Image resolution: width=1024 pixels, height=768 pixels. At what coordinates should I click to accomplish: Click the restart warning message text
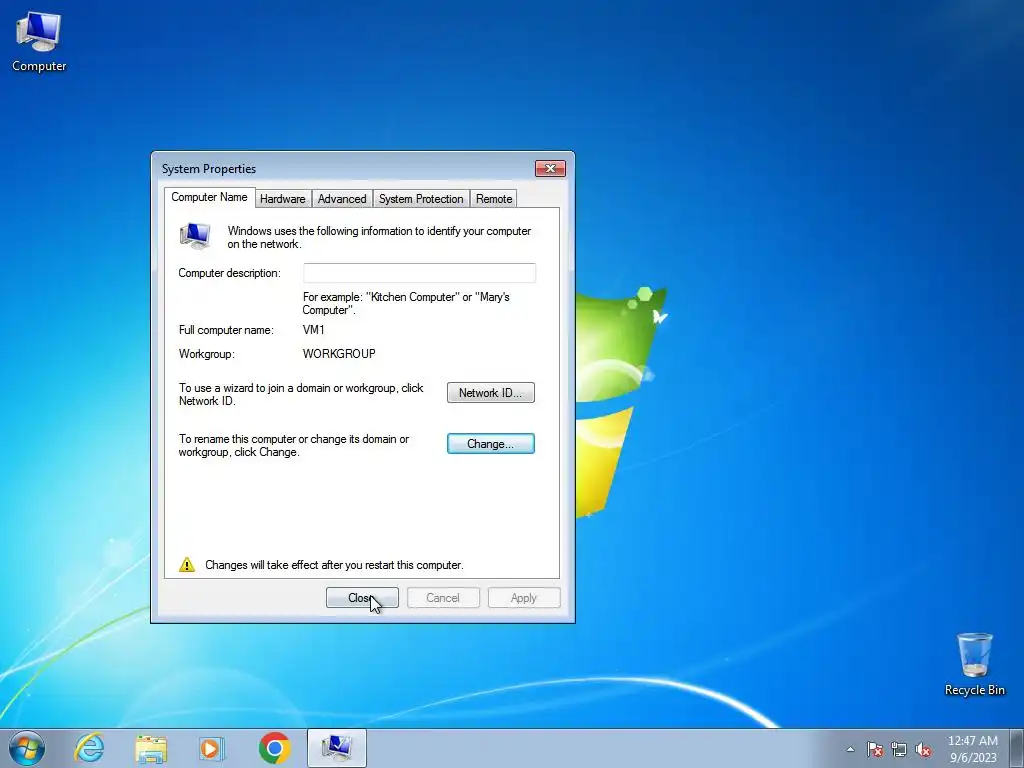click(x=334, y=565)
